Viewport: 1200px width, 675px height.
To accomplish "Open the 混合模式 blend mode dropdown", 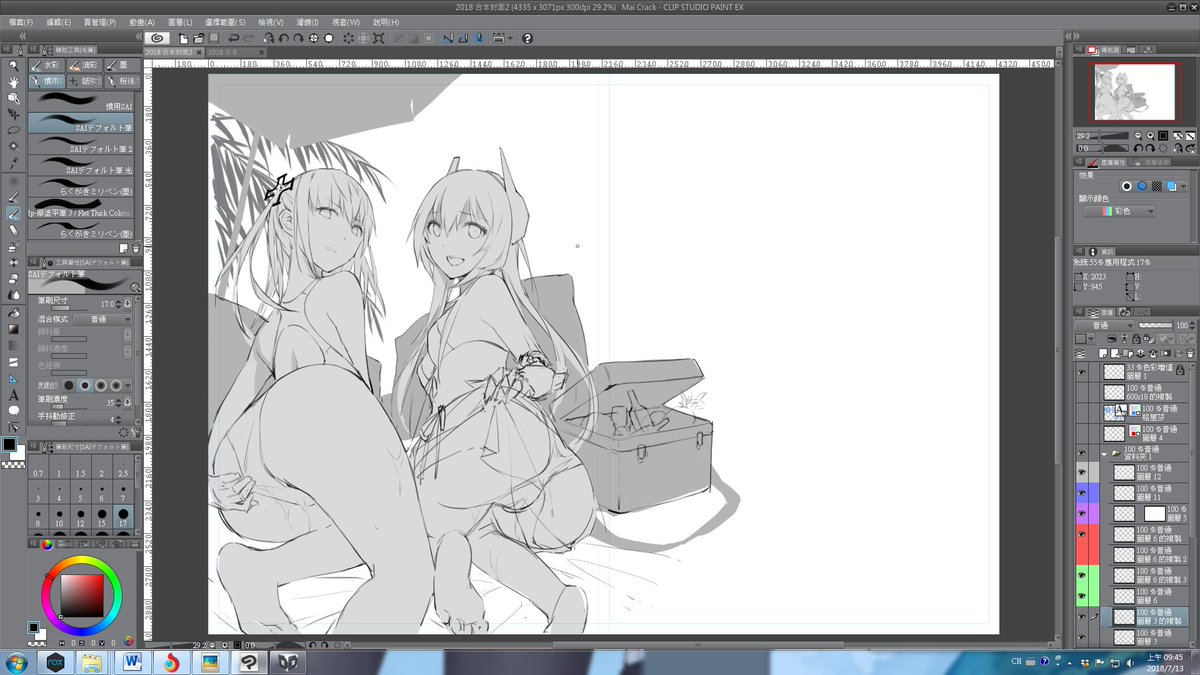I will 102,319.
